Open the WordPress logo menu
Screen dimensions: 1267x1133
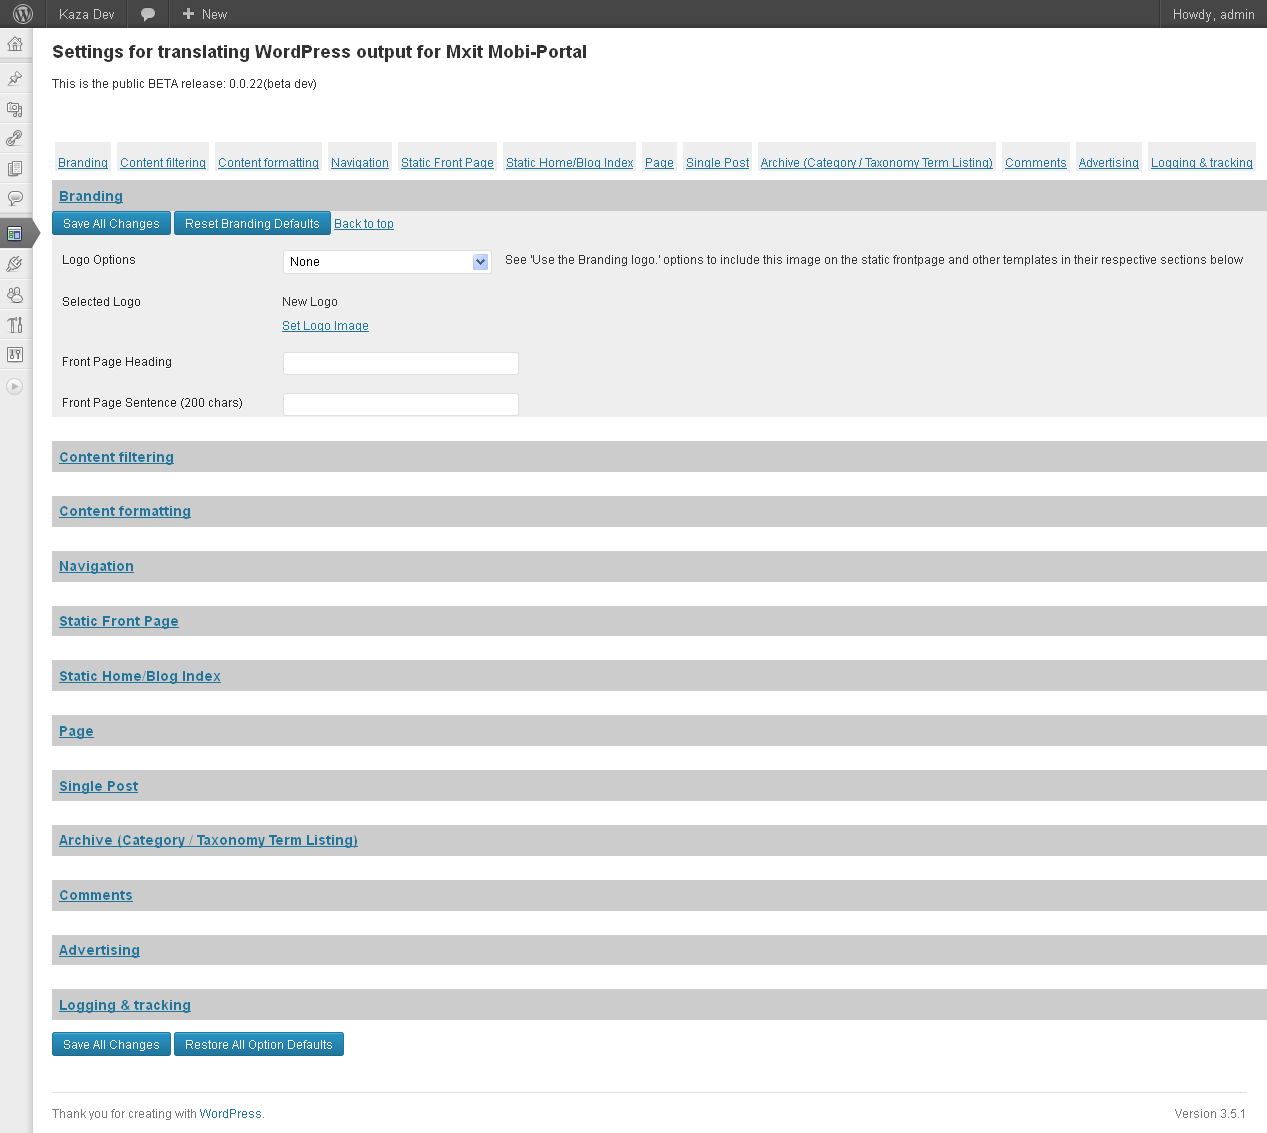coord(23,14)
